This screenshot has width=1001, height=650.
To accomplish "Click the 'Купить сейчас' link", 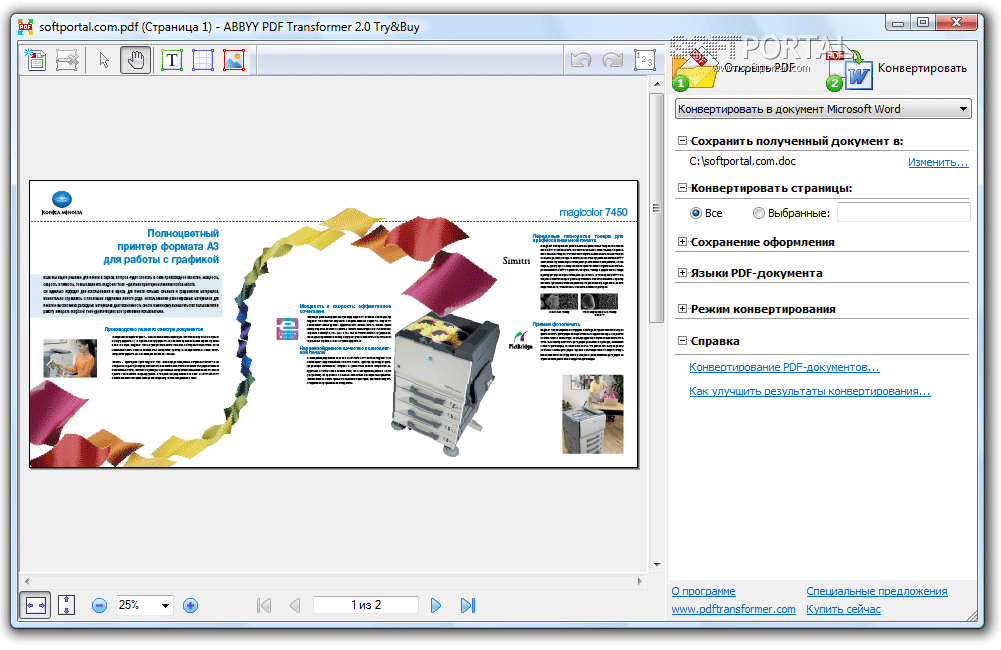I will coord(843,609).
